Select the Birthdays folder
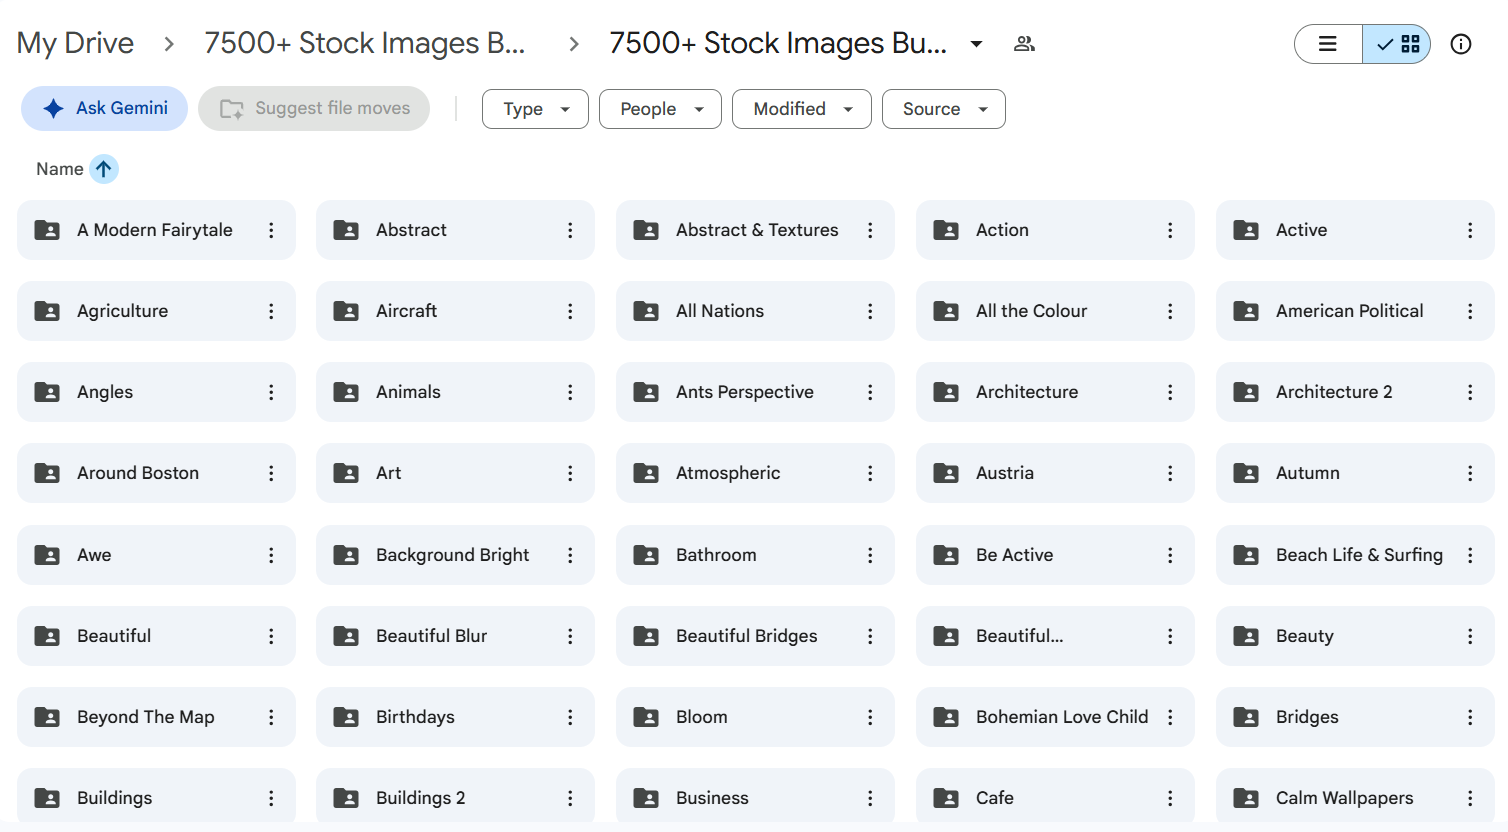 [455, 717]
